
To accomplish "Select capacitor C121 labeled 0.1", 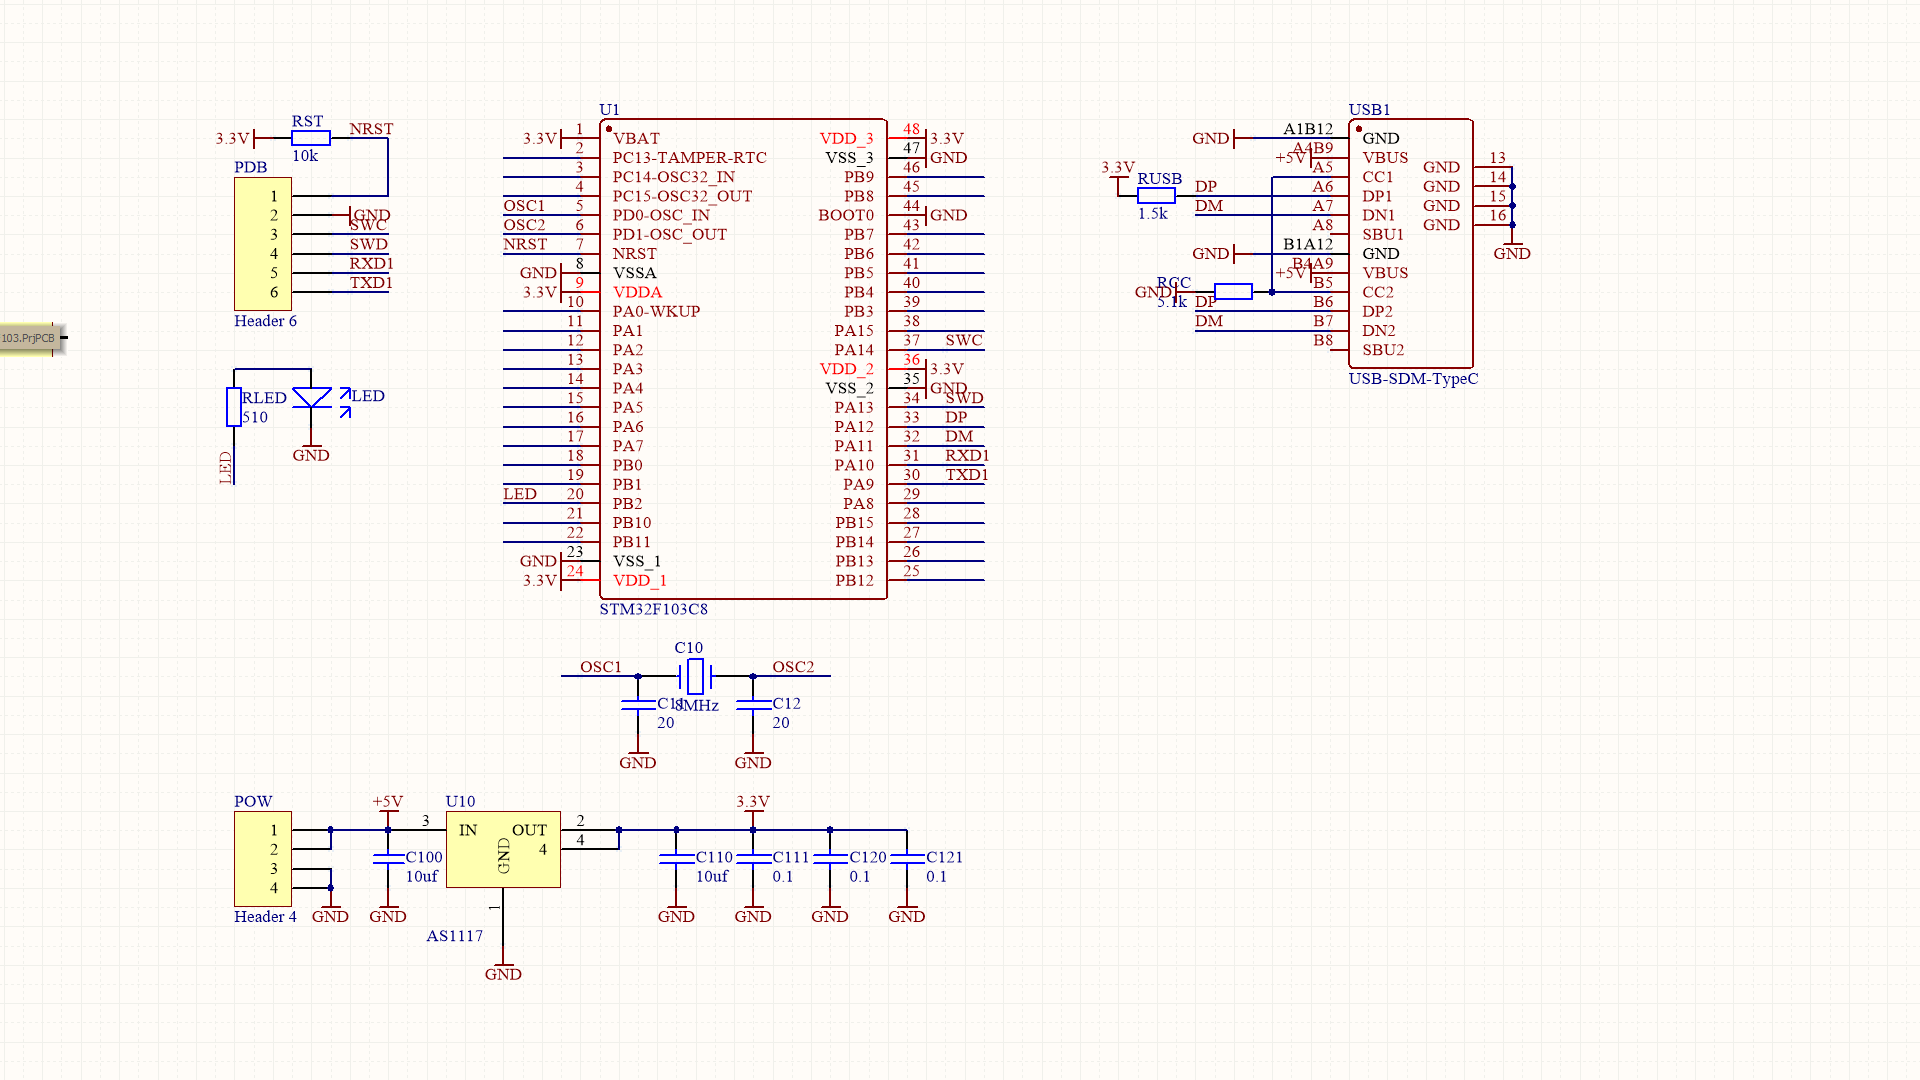I will pyautogui.click(x=907, y=860).
